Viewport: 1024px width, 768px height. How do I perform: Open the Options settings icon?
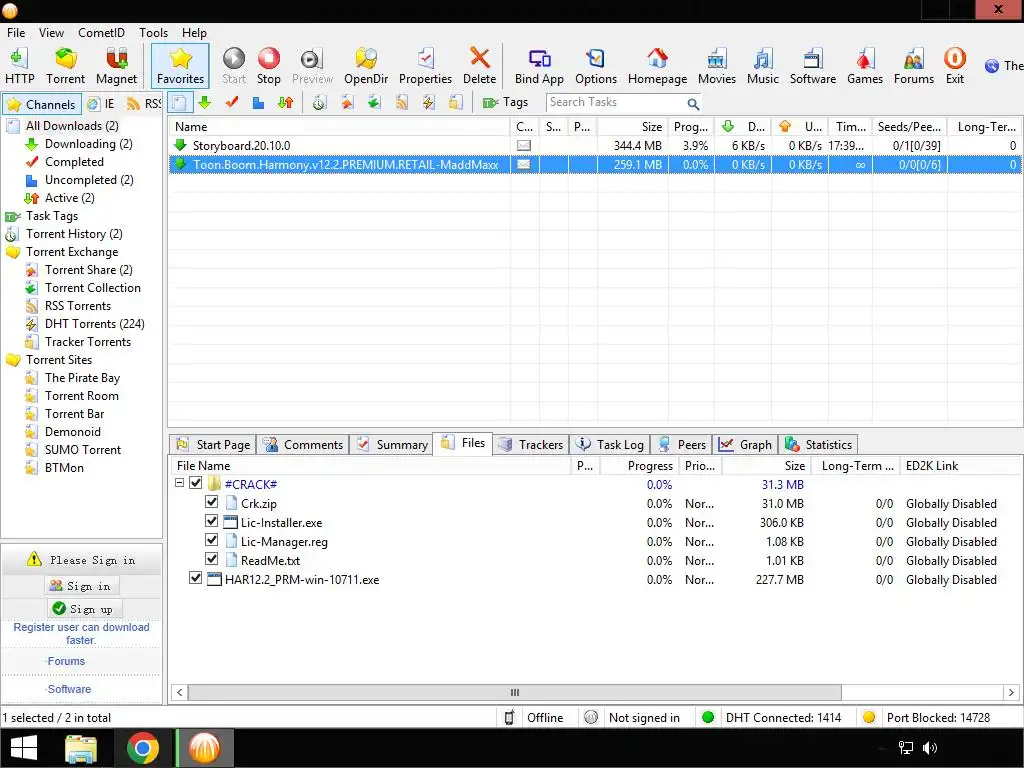[x=596, y=66]
